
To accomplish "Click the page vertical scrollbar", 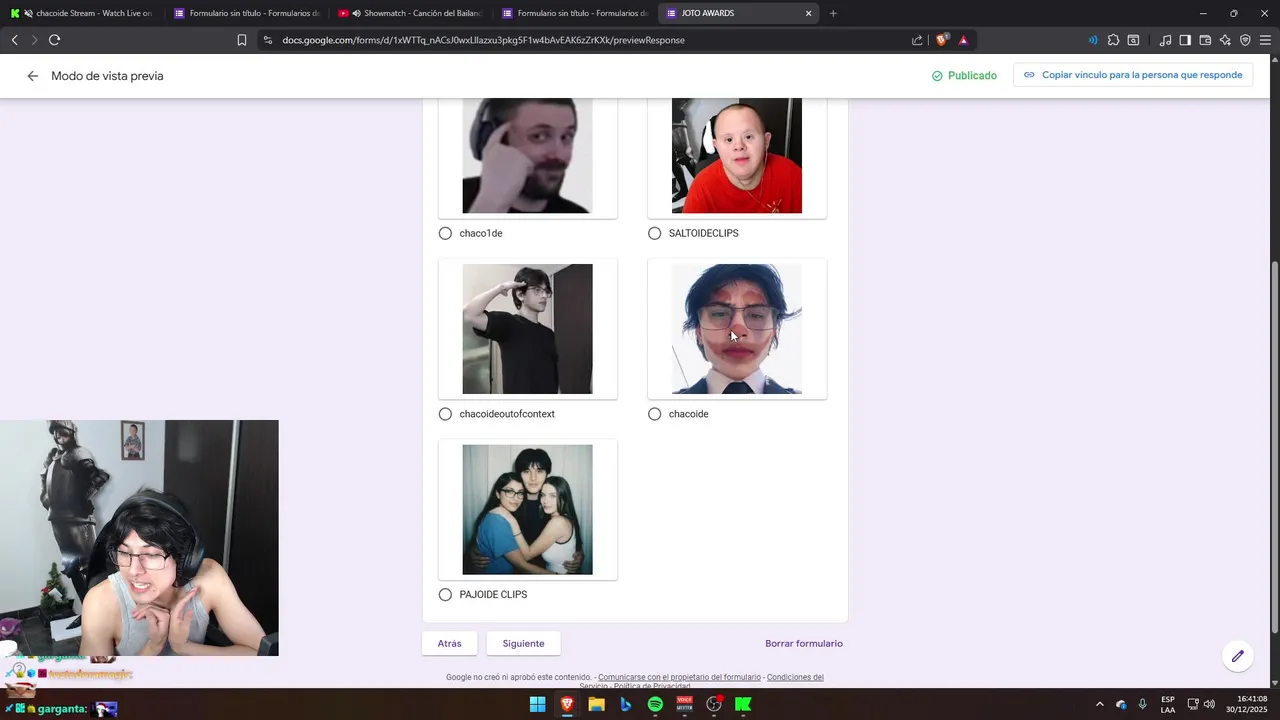I will coord(1274,445).
